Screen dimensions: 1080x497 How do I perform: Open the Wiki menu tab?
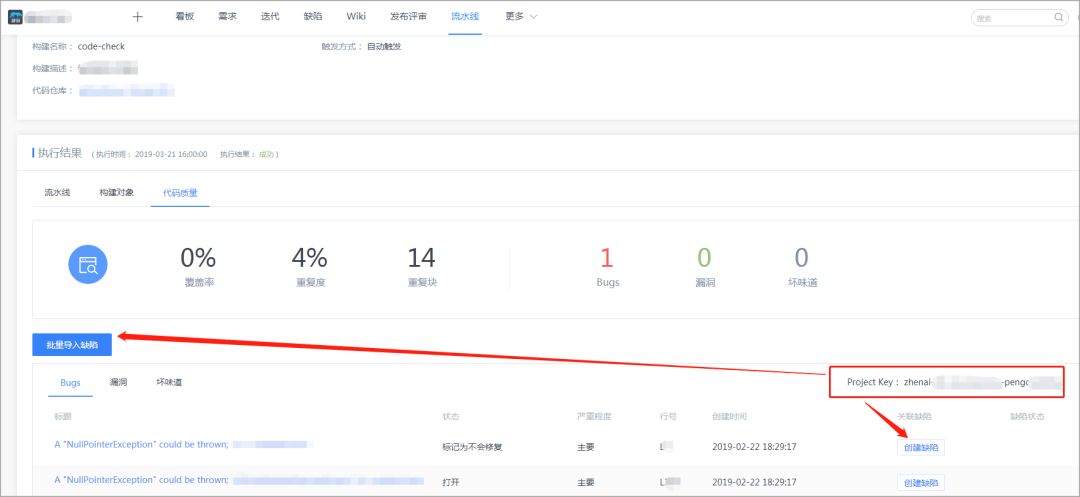coord(356,17)
